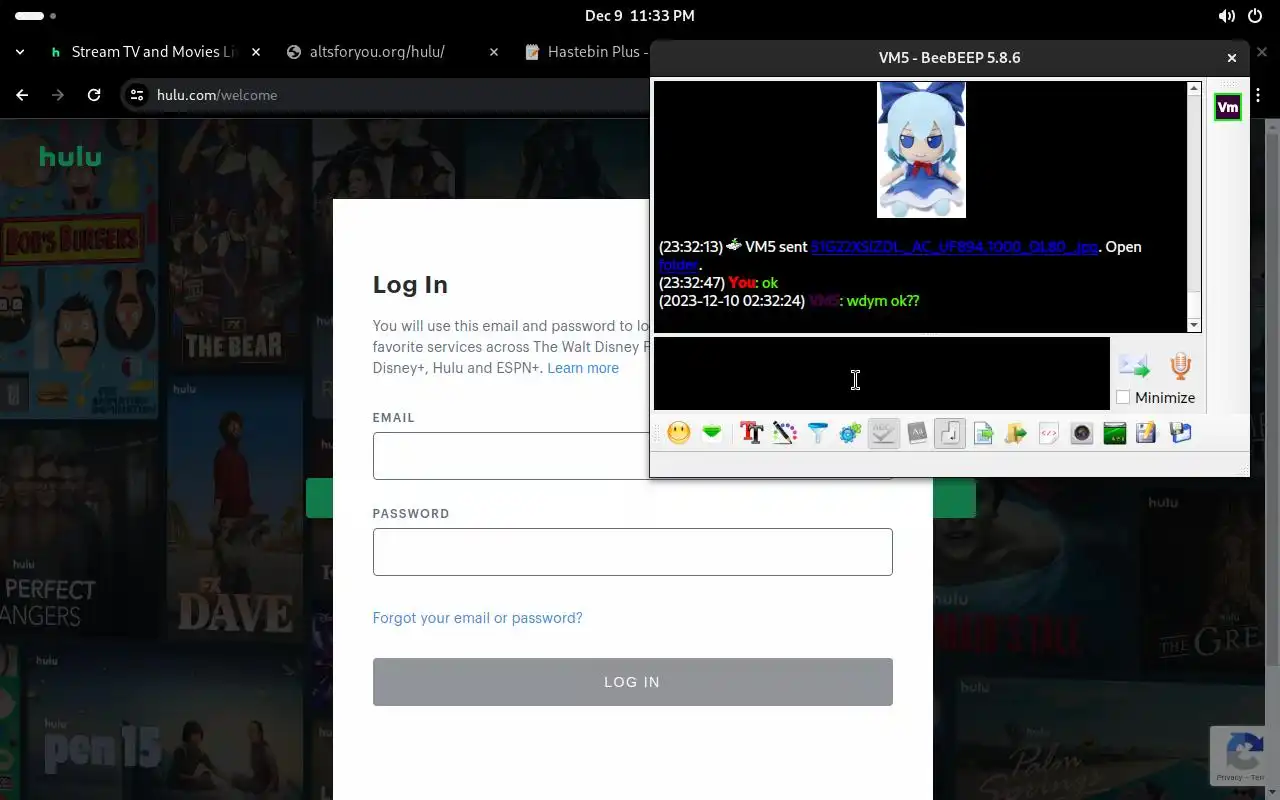This screenshot has height=800, width=1280.
Task: Open the folder link in chat
Action: coord(678,265)
